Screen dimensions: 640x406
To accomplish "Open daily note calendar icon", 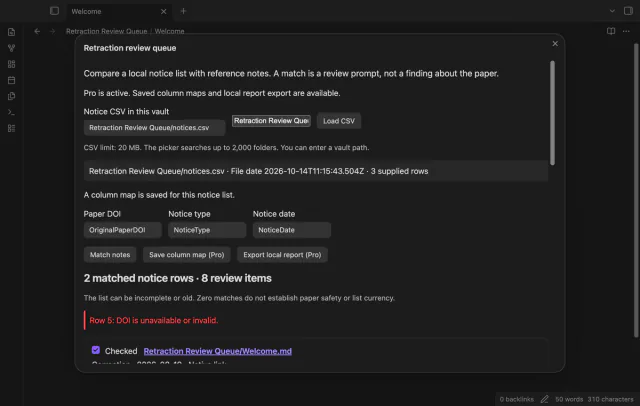I will 11,80.
